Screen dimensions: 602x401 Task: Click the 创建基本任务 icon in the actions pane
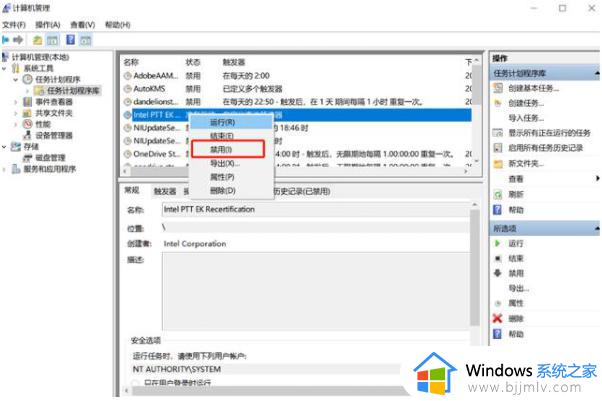click(498, 88)
